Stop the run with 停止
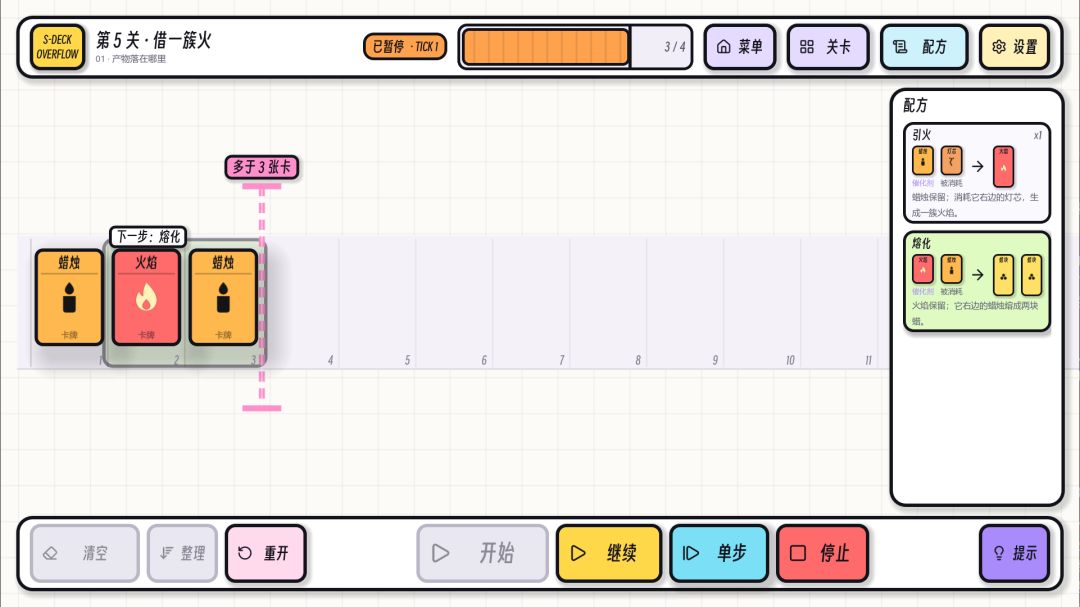Screen dimensions: 1080x607 click(x=822, y=553)
